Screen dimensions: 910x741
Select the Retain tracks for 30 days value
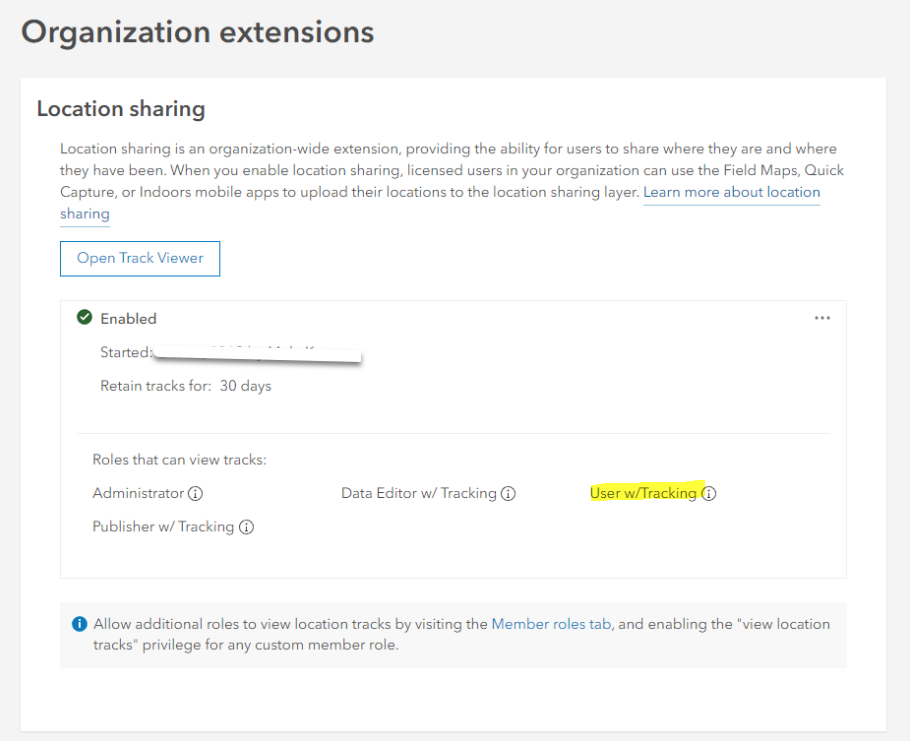pos(246,385)
